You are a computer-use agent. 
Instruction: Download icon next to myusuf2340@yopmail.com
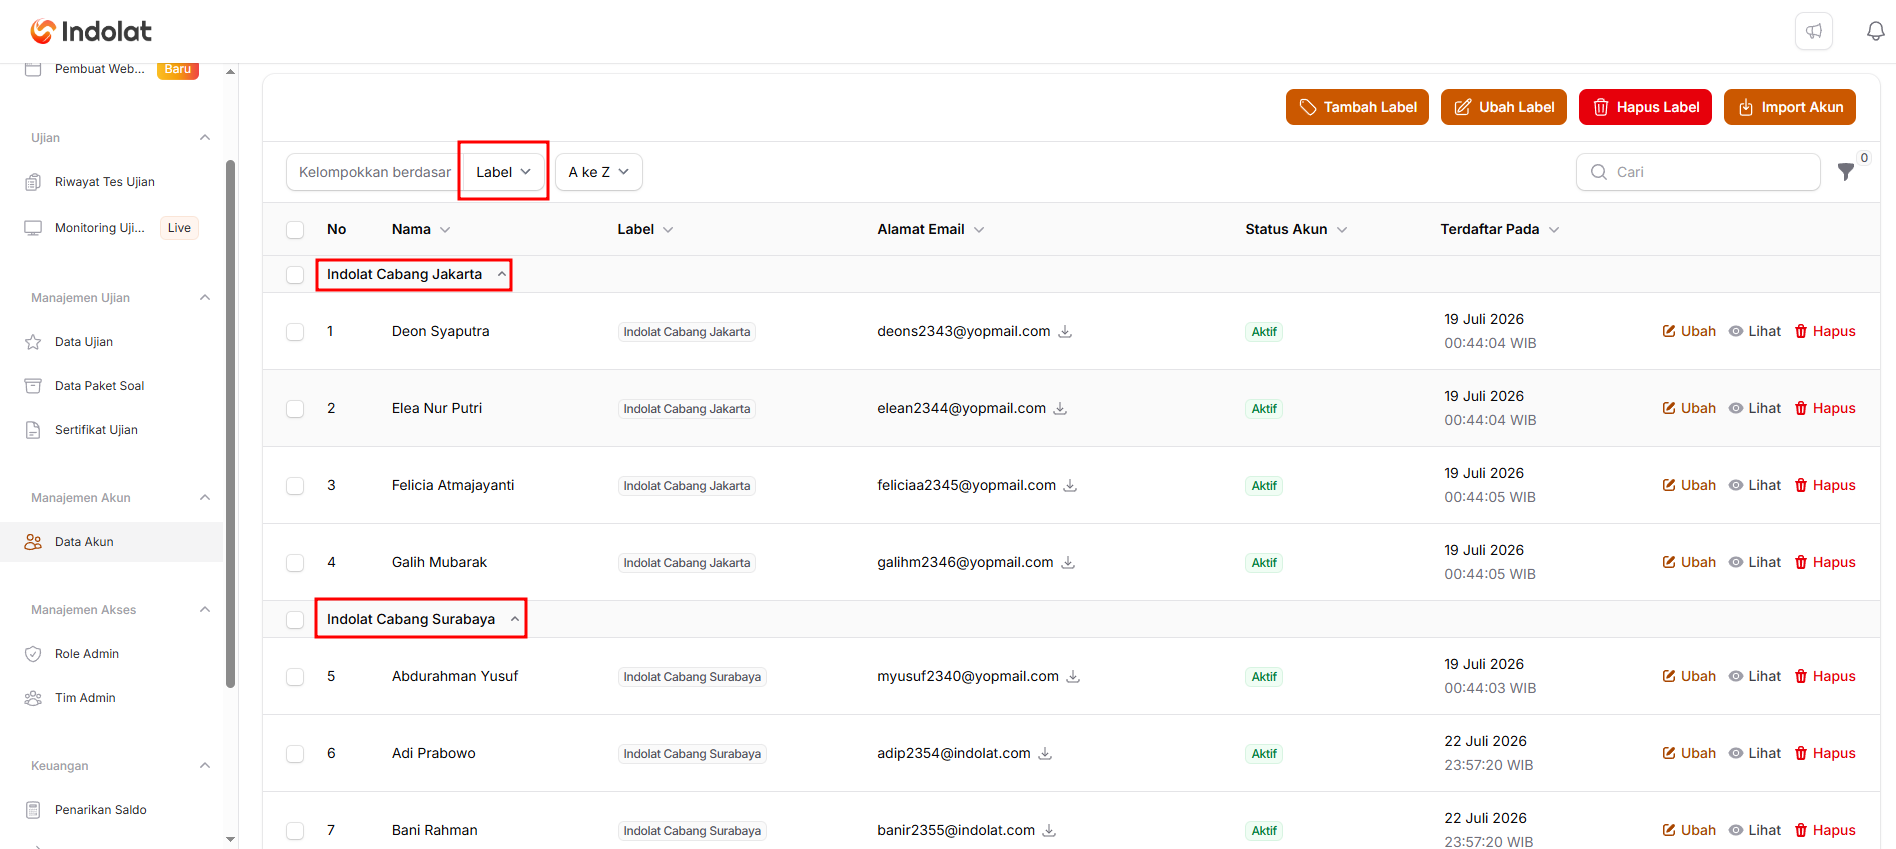click(1073, 676)
